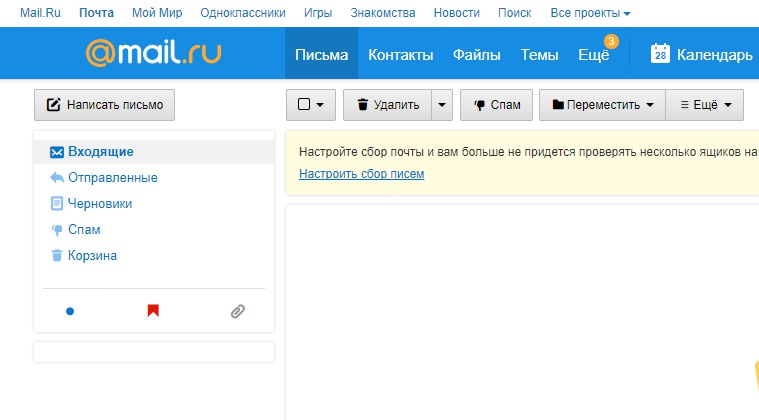Viewport: 759px width, 420px height.
Task: Click the orange notification badge with 3
Action: click(611, 42)
